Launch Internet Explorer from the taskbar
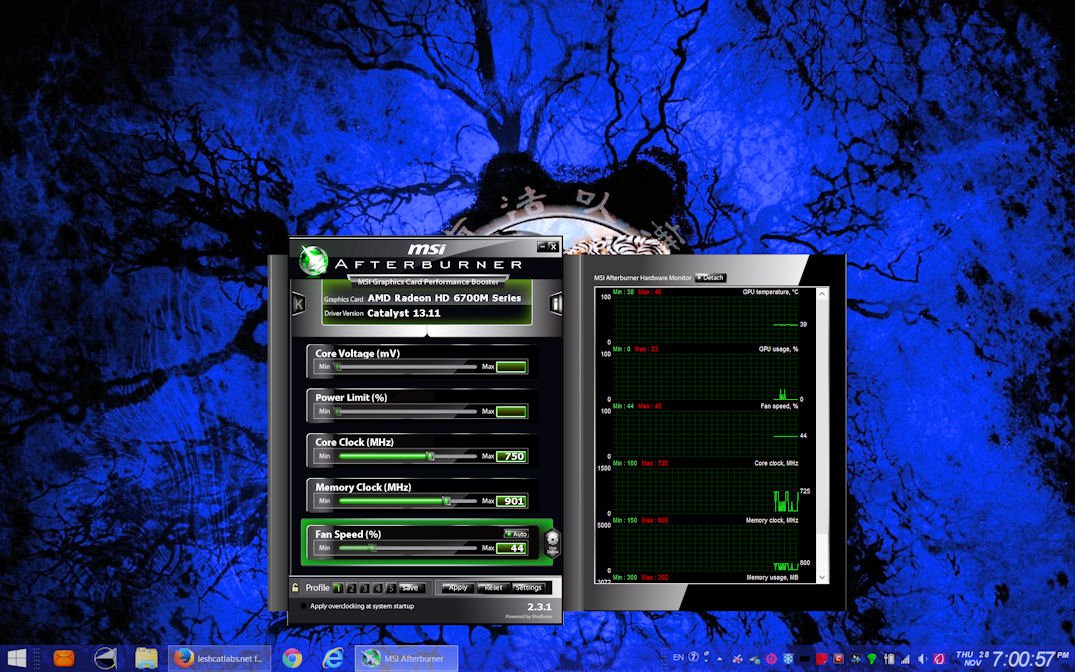This screenshot has width=1075, height=672. coord(333,658)
